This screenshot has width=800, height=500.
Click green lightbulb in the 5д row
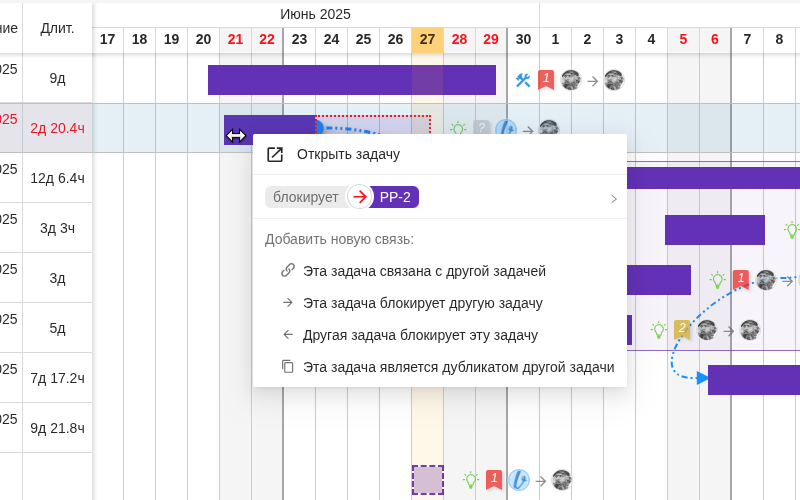tap(659, 330)
